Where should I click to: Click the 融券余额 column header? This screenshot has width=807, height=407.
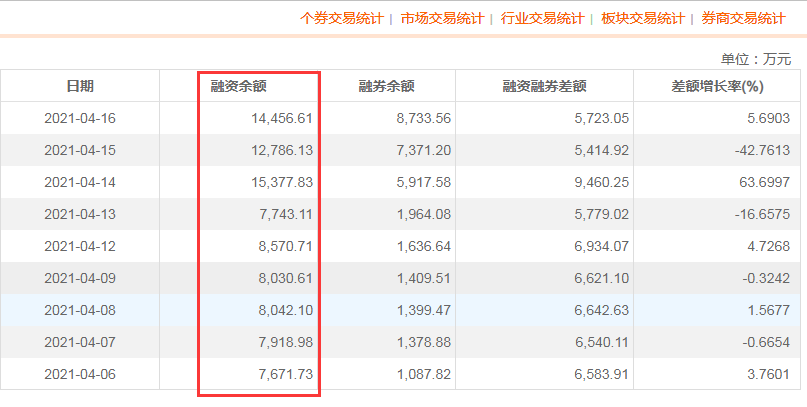pyautogui.click(x=387, y=86)
